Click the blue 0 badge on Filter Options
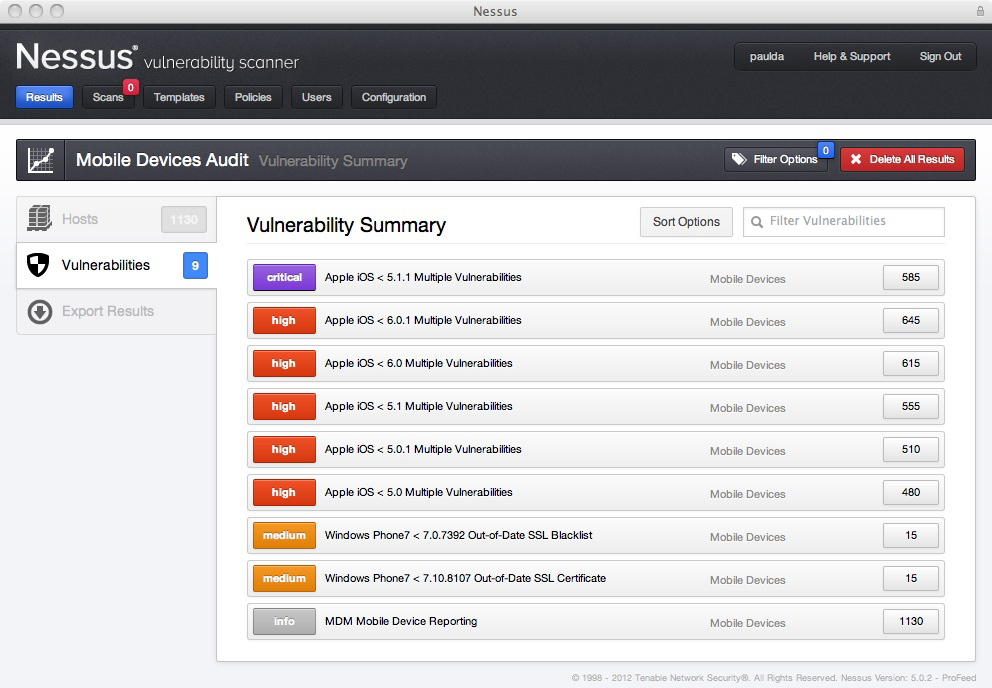 click(x=826, y=151)
